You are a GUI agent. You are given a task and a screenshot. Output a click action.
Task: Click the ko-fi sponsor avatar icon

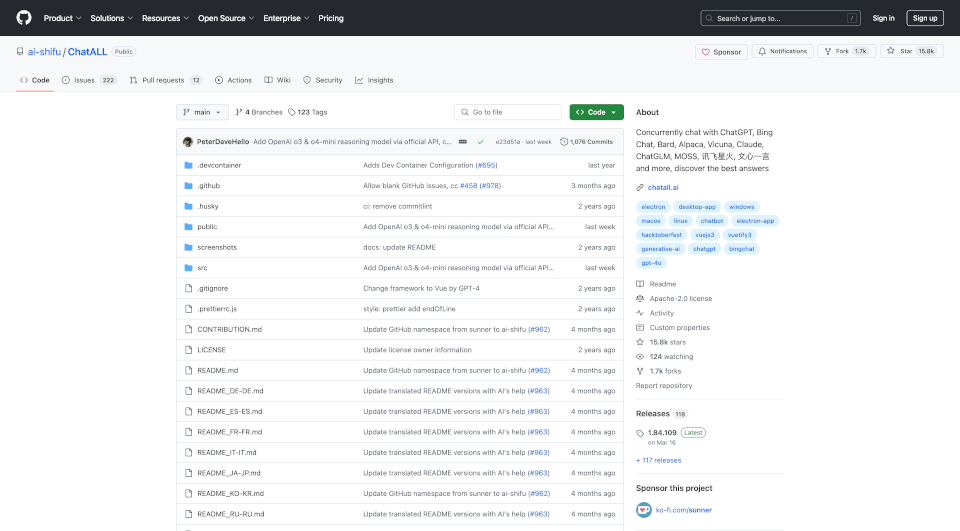(643, 509)
